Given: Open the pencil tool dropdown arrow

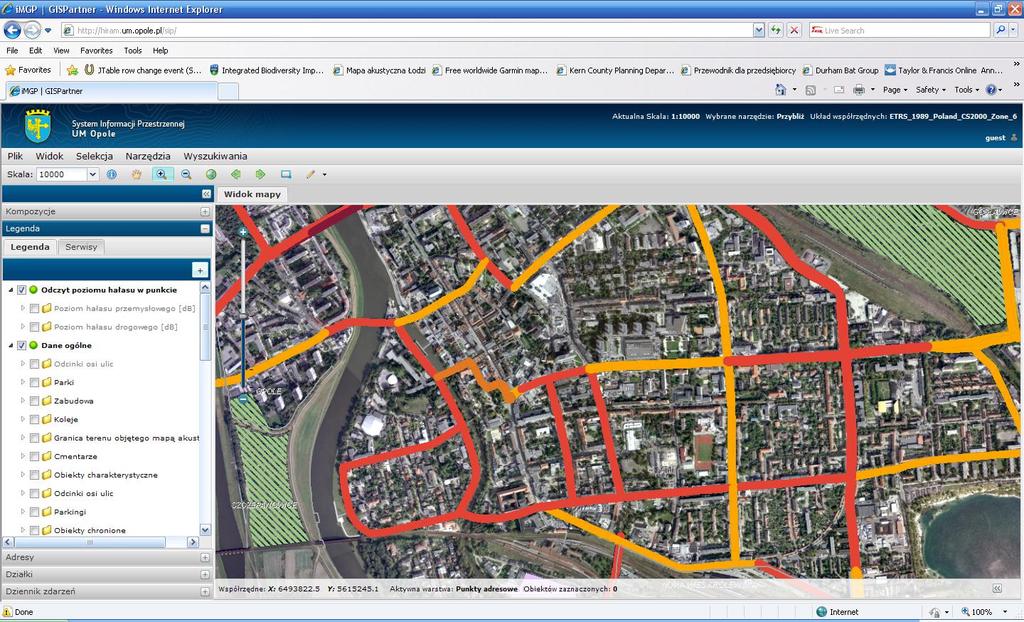Looking at the screenshot, I should point(325,174).
